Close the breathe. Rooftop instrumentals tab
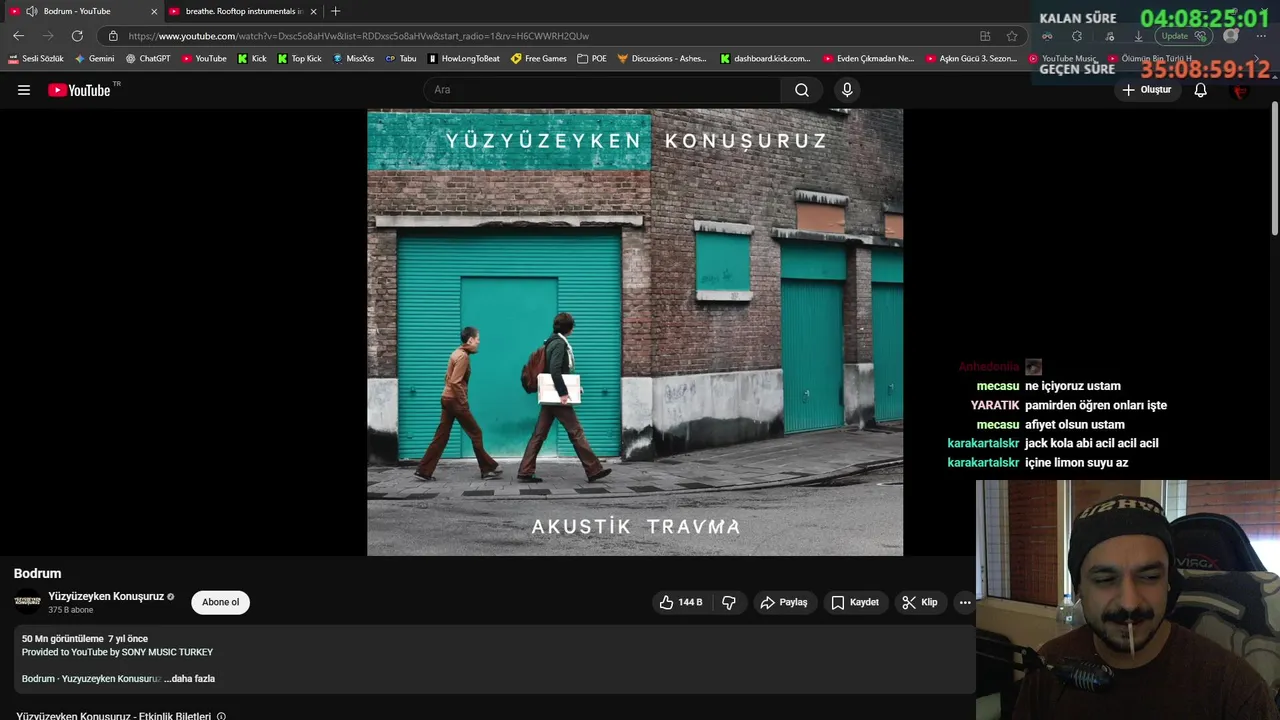This screenshot has width=1280, height=720. 313,11
